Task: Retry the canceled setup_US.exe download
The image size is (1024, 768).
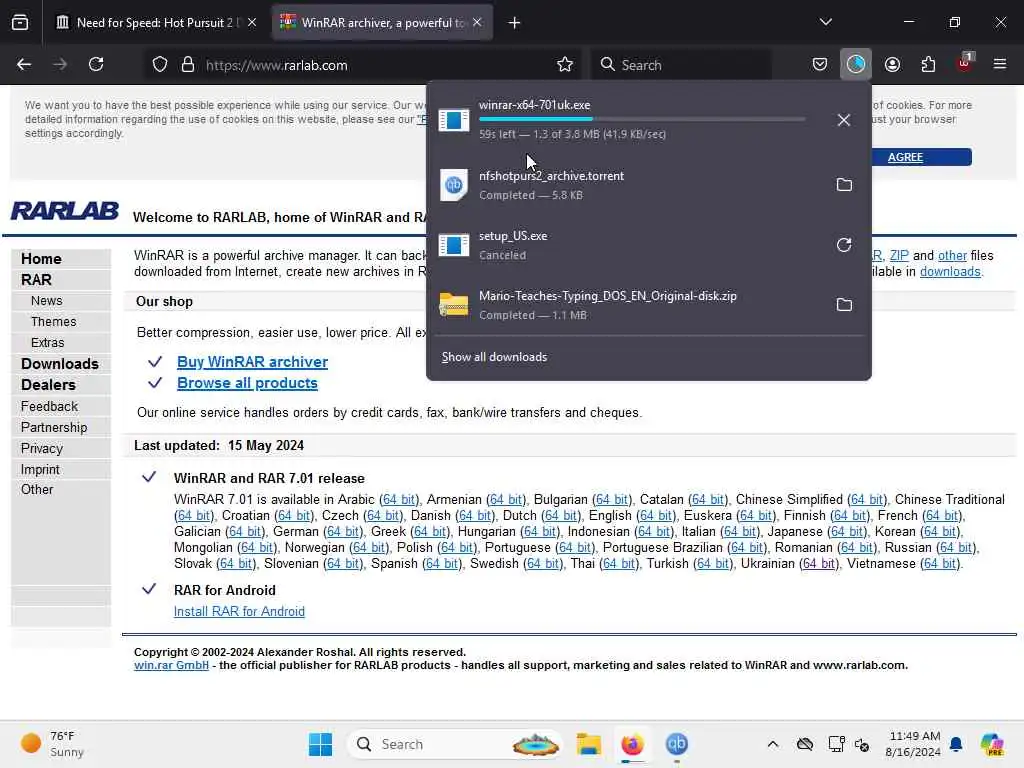Action: 844,245
